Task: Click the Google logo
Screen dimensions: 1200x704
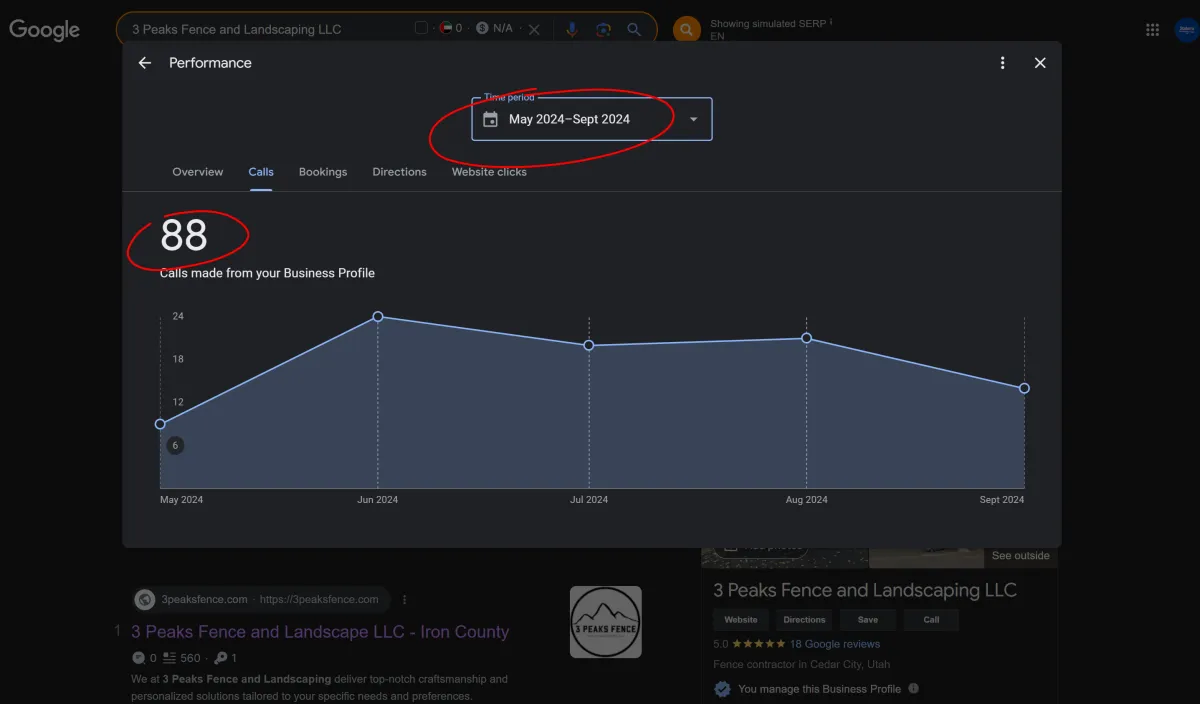Action: pos(45,30)
